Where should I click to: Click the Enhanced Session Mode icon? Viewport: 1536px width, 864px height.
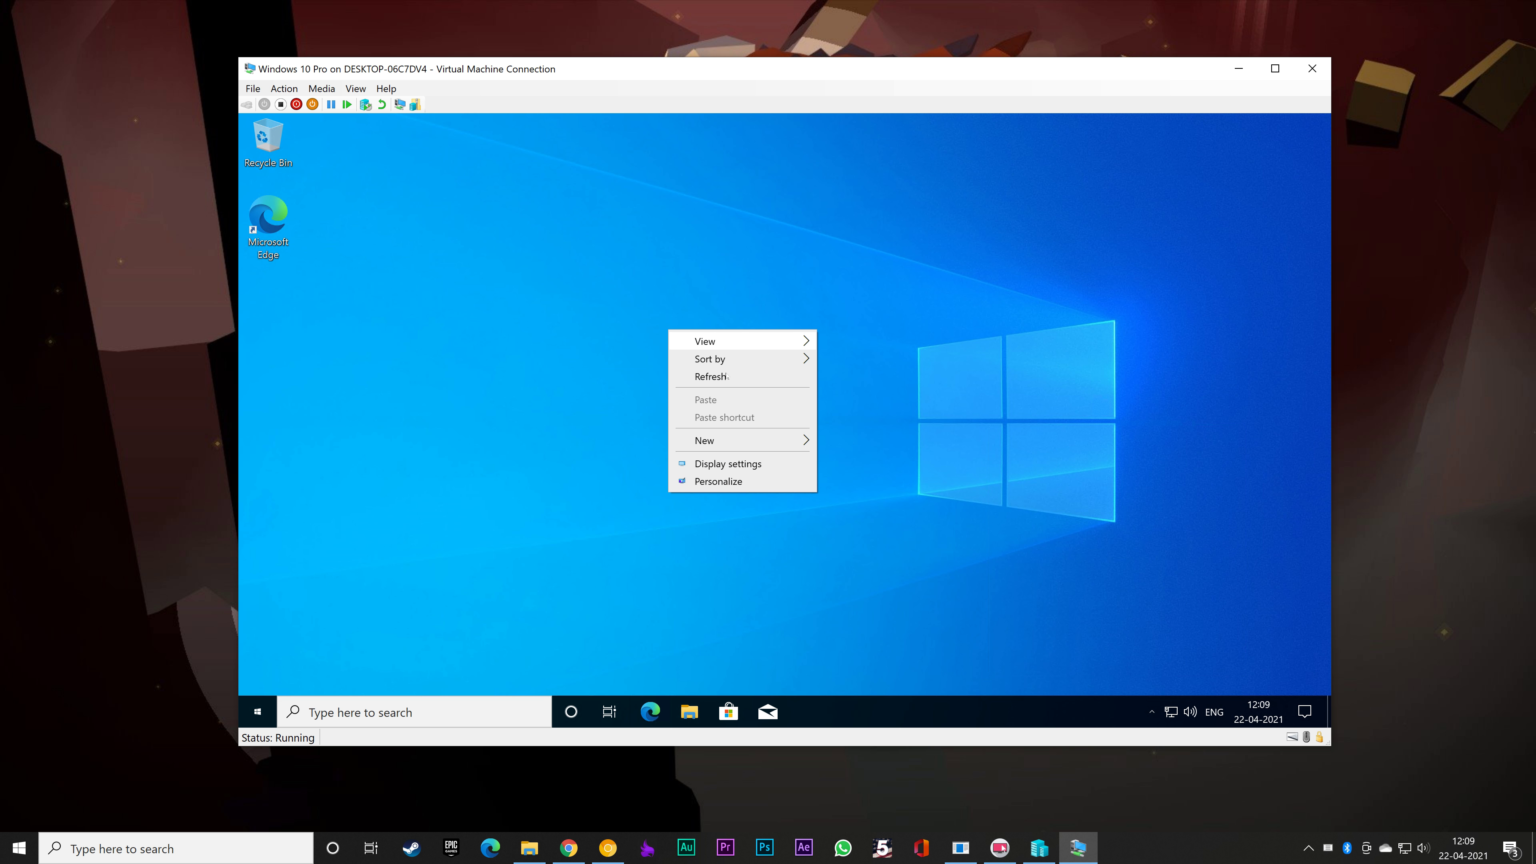398,103
